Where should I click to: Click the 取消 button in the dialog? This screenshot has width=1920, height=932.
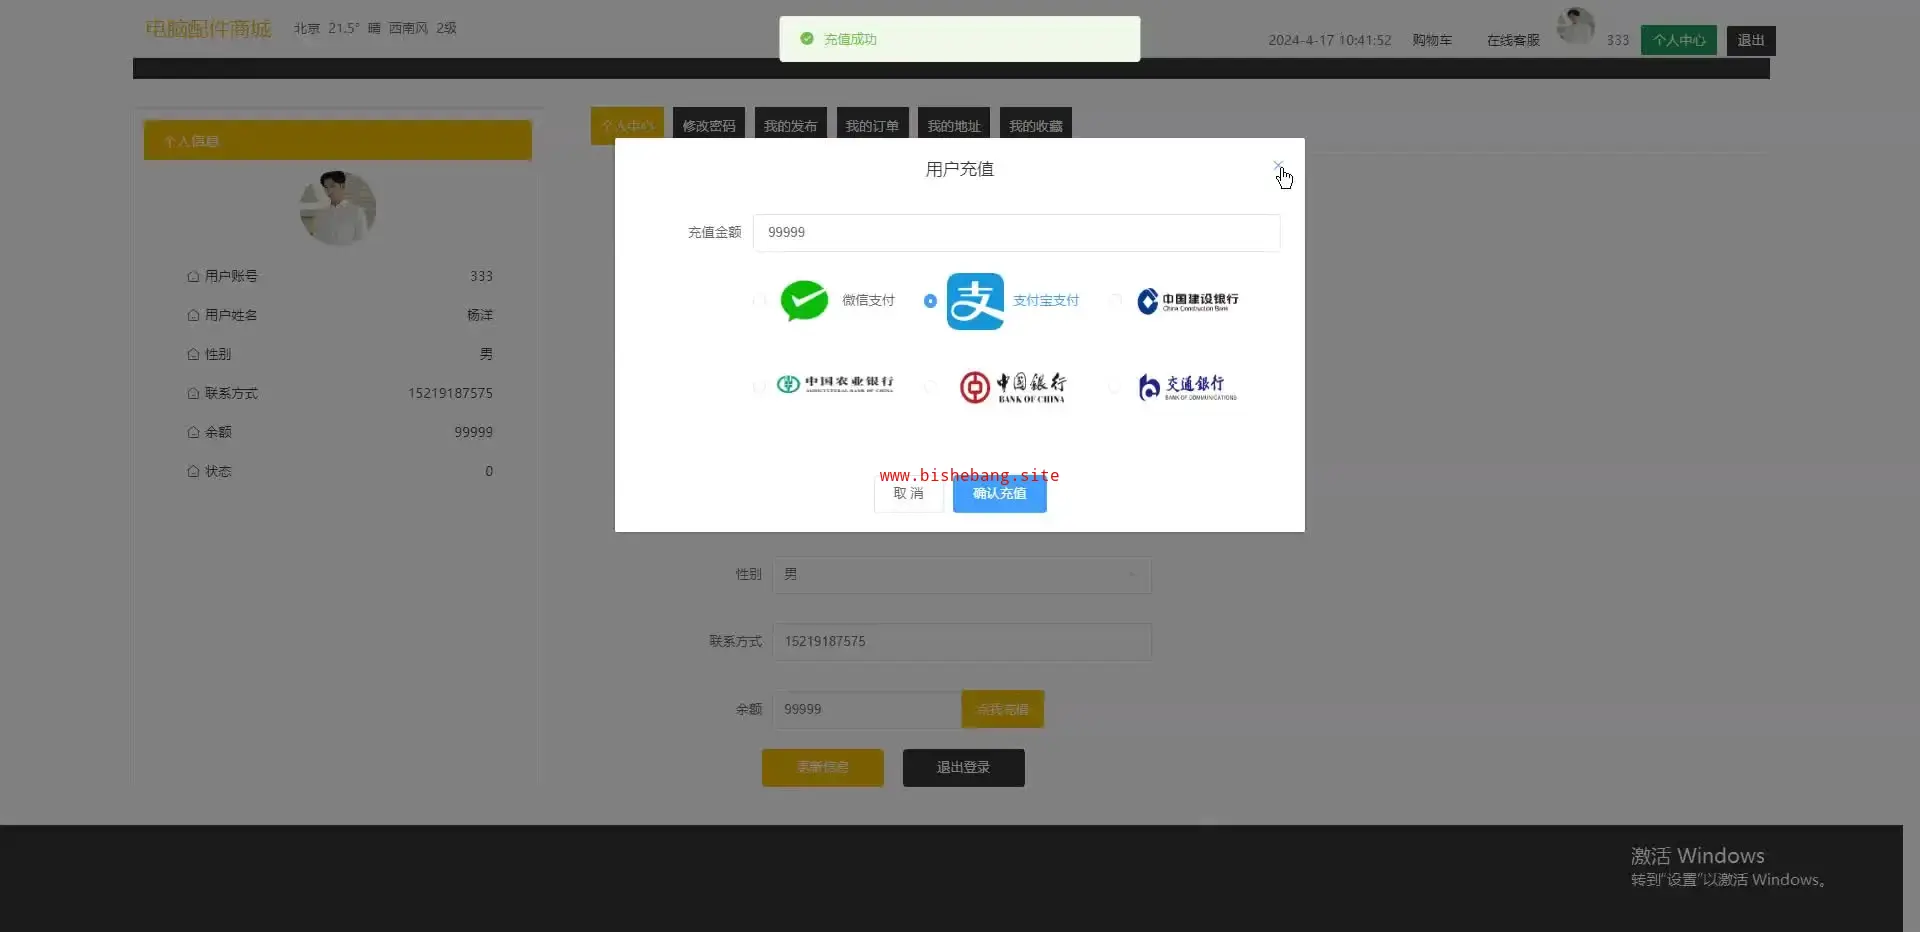click(x=909, y=494)
